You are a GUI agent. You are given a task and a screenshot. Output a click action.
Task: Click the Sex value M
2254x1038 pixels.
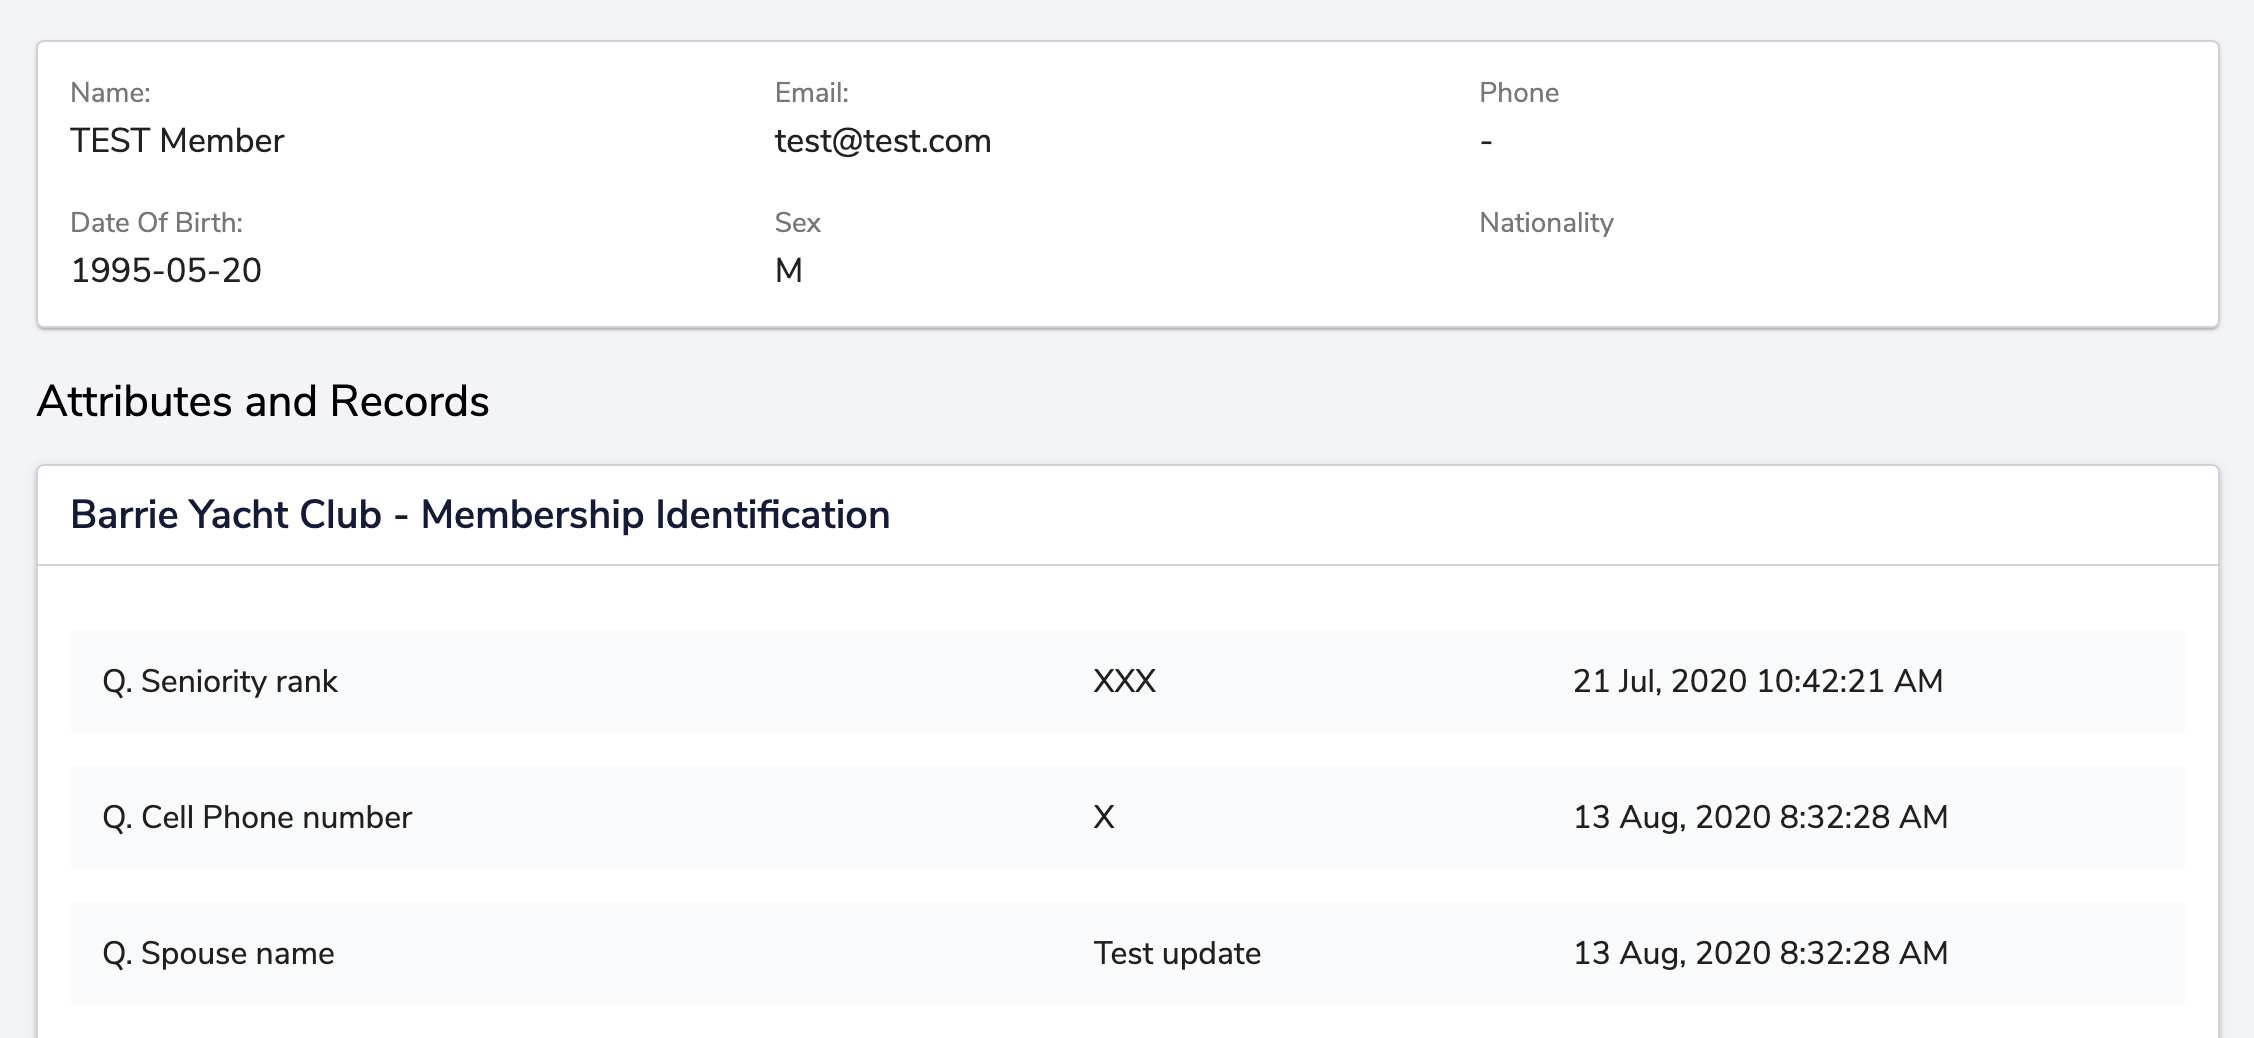point(788,271)
